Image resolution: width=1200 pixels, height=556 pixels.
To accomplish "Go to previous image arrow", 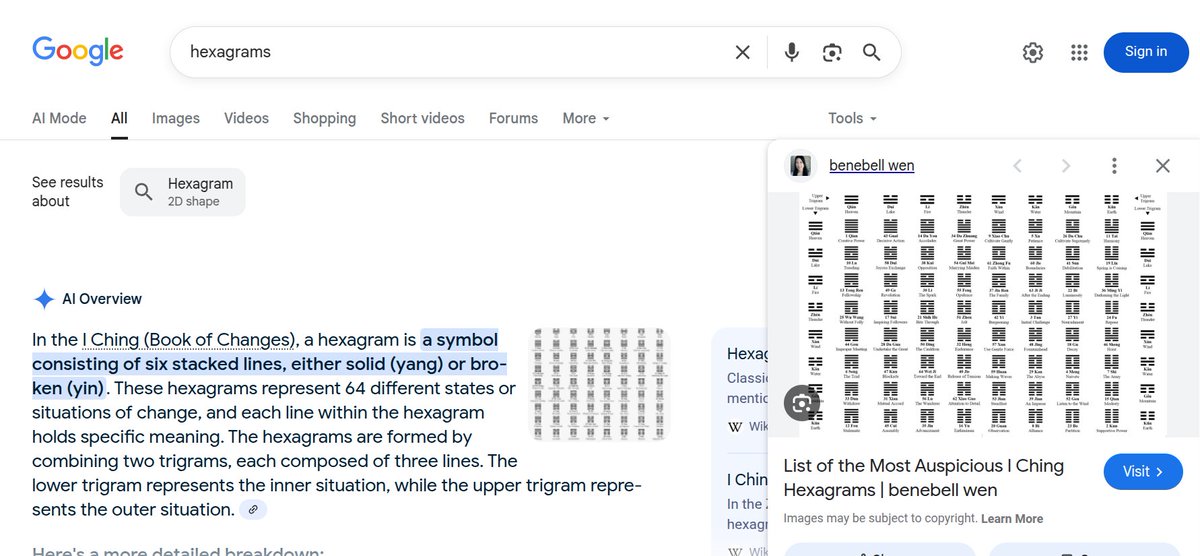I will click(1018, 166).
